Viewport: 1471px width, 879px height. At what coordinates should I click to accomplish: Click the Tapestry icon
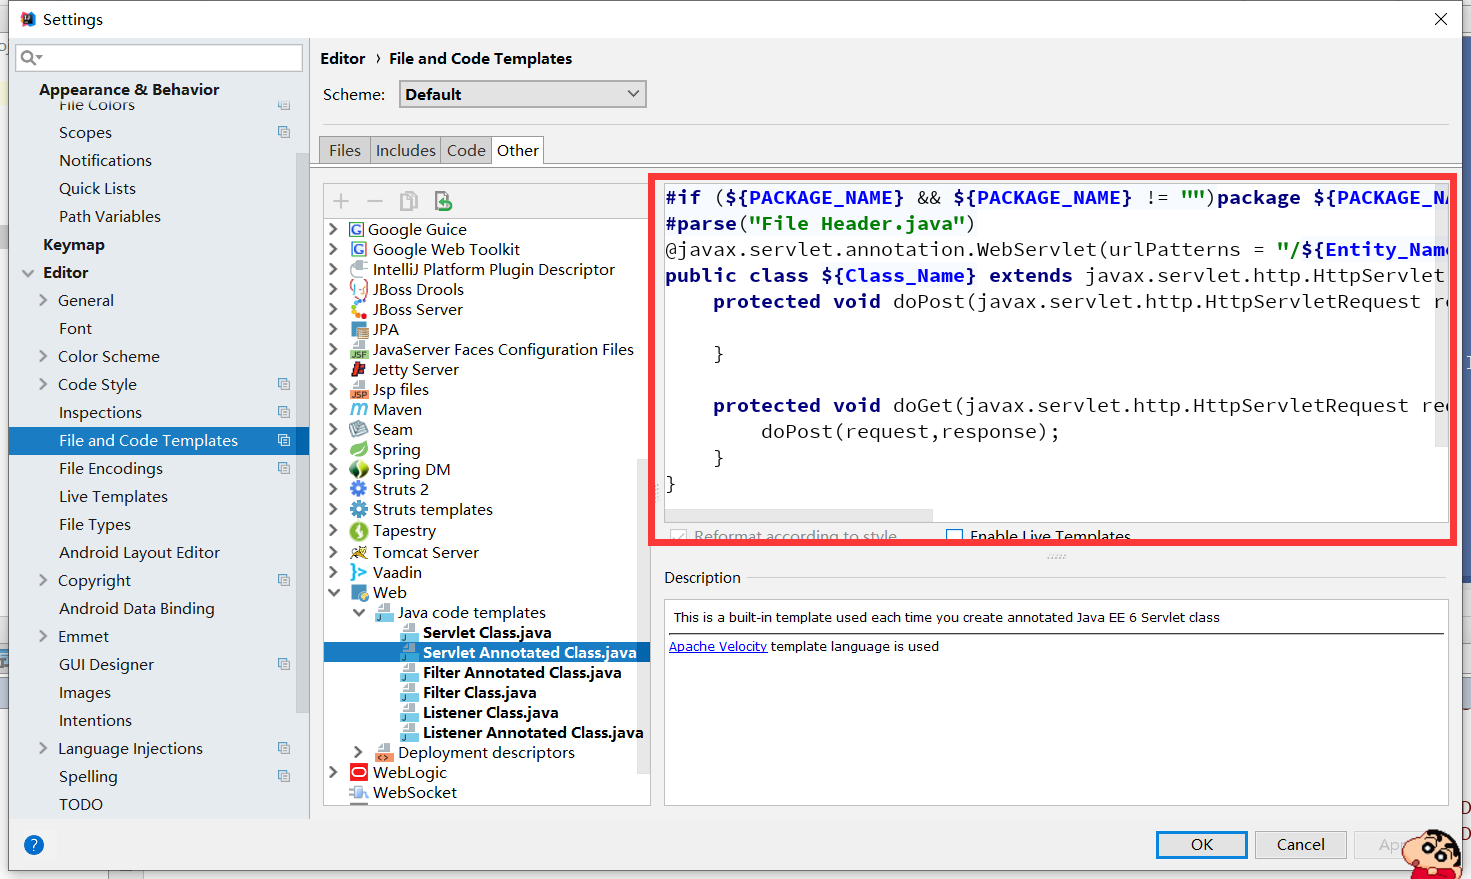[x=358, y=531]
